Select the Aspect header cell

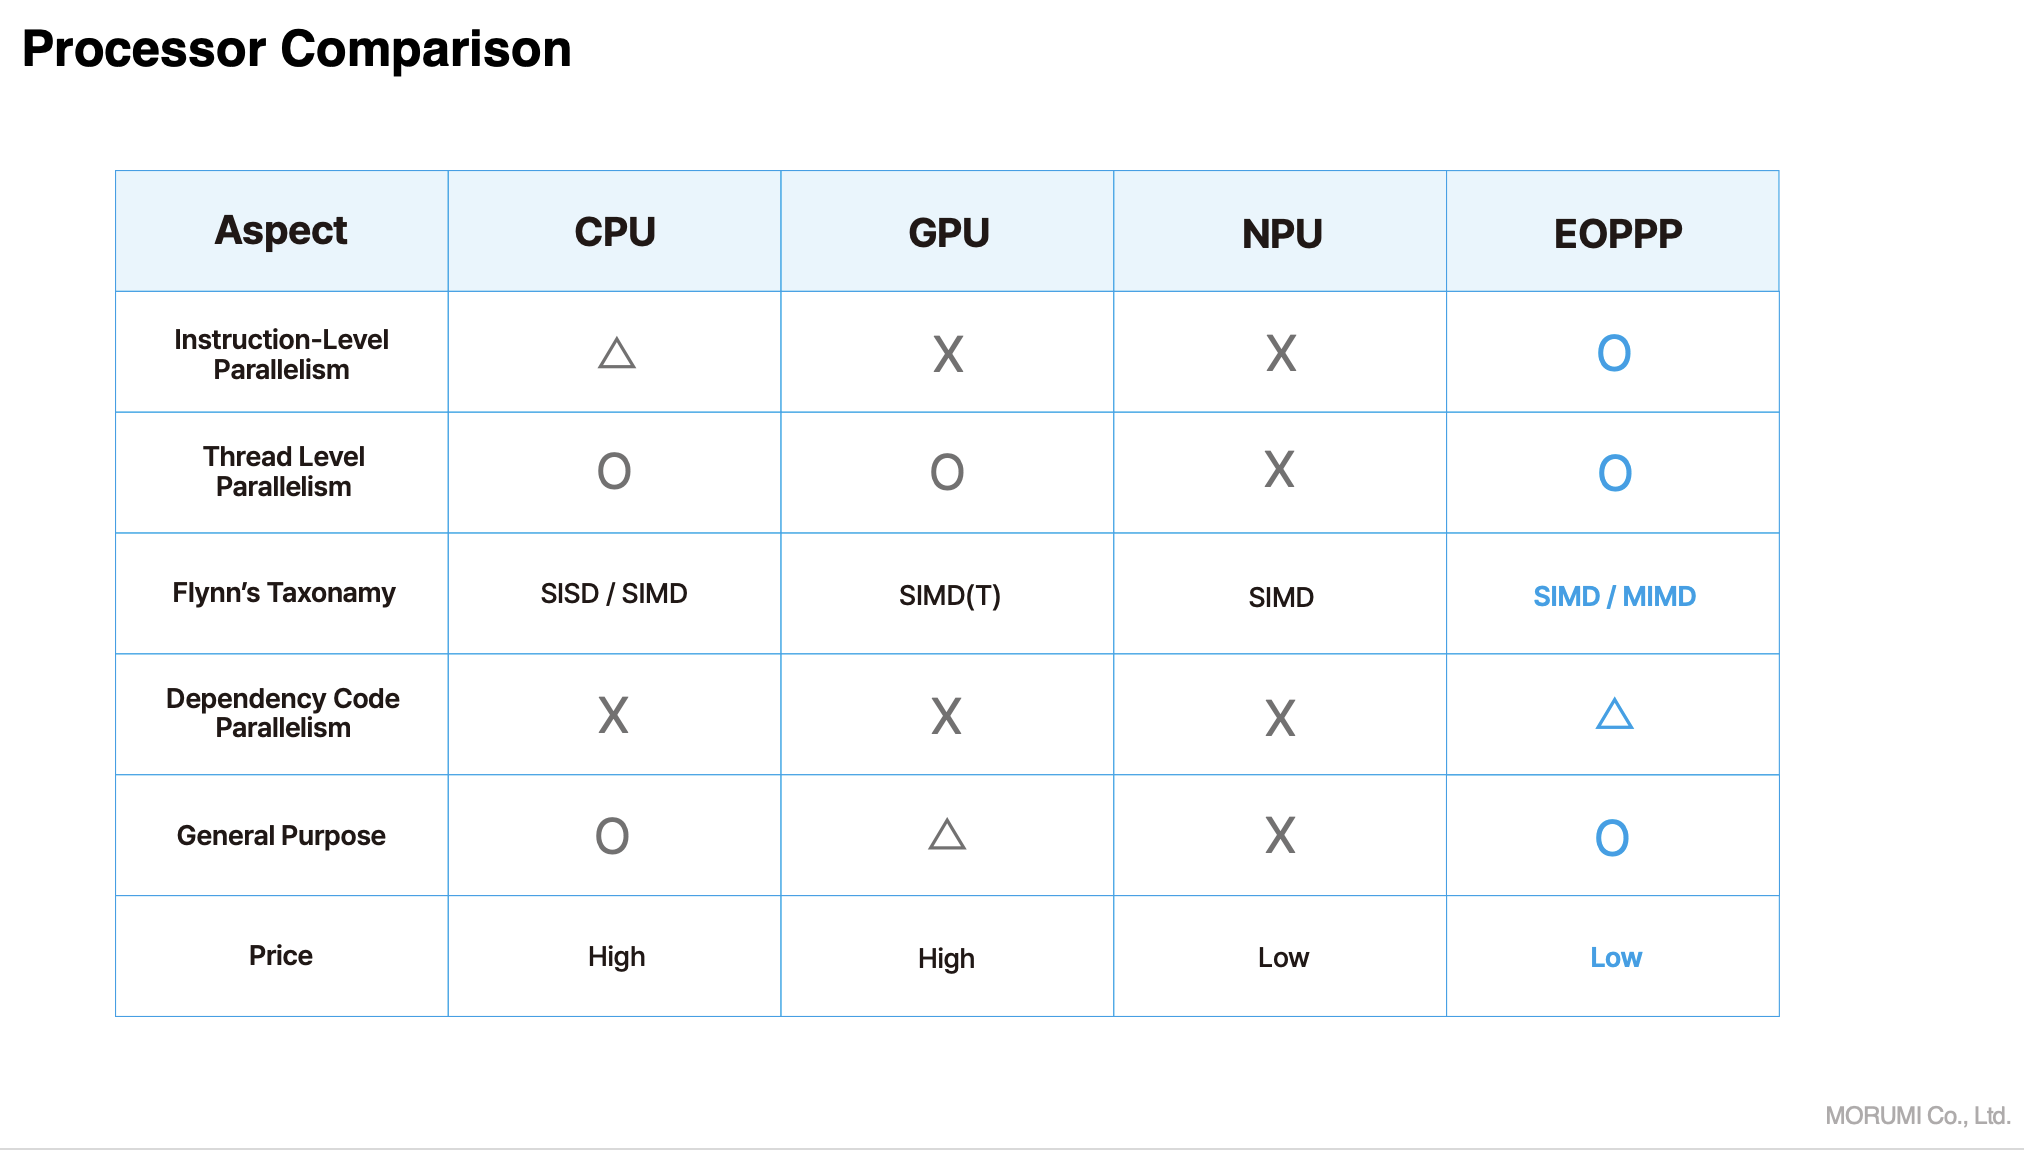pos(281,231)
